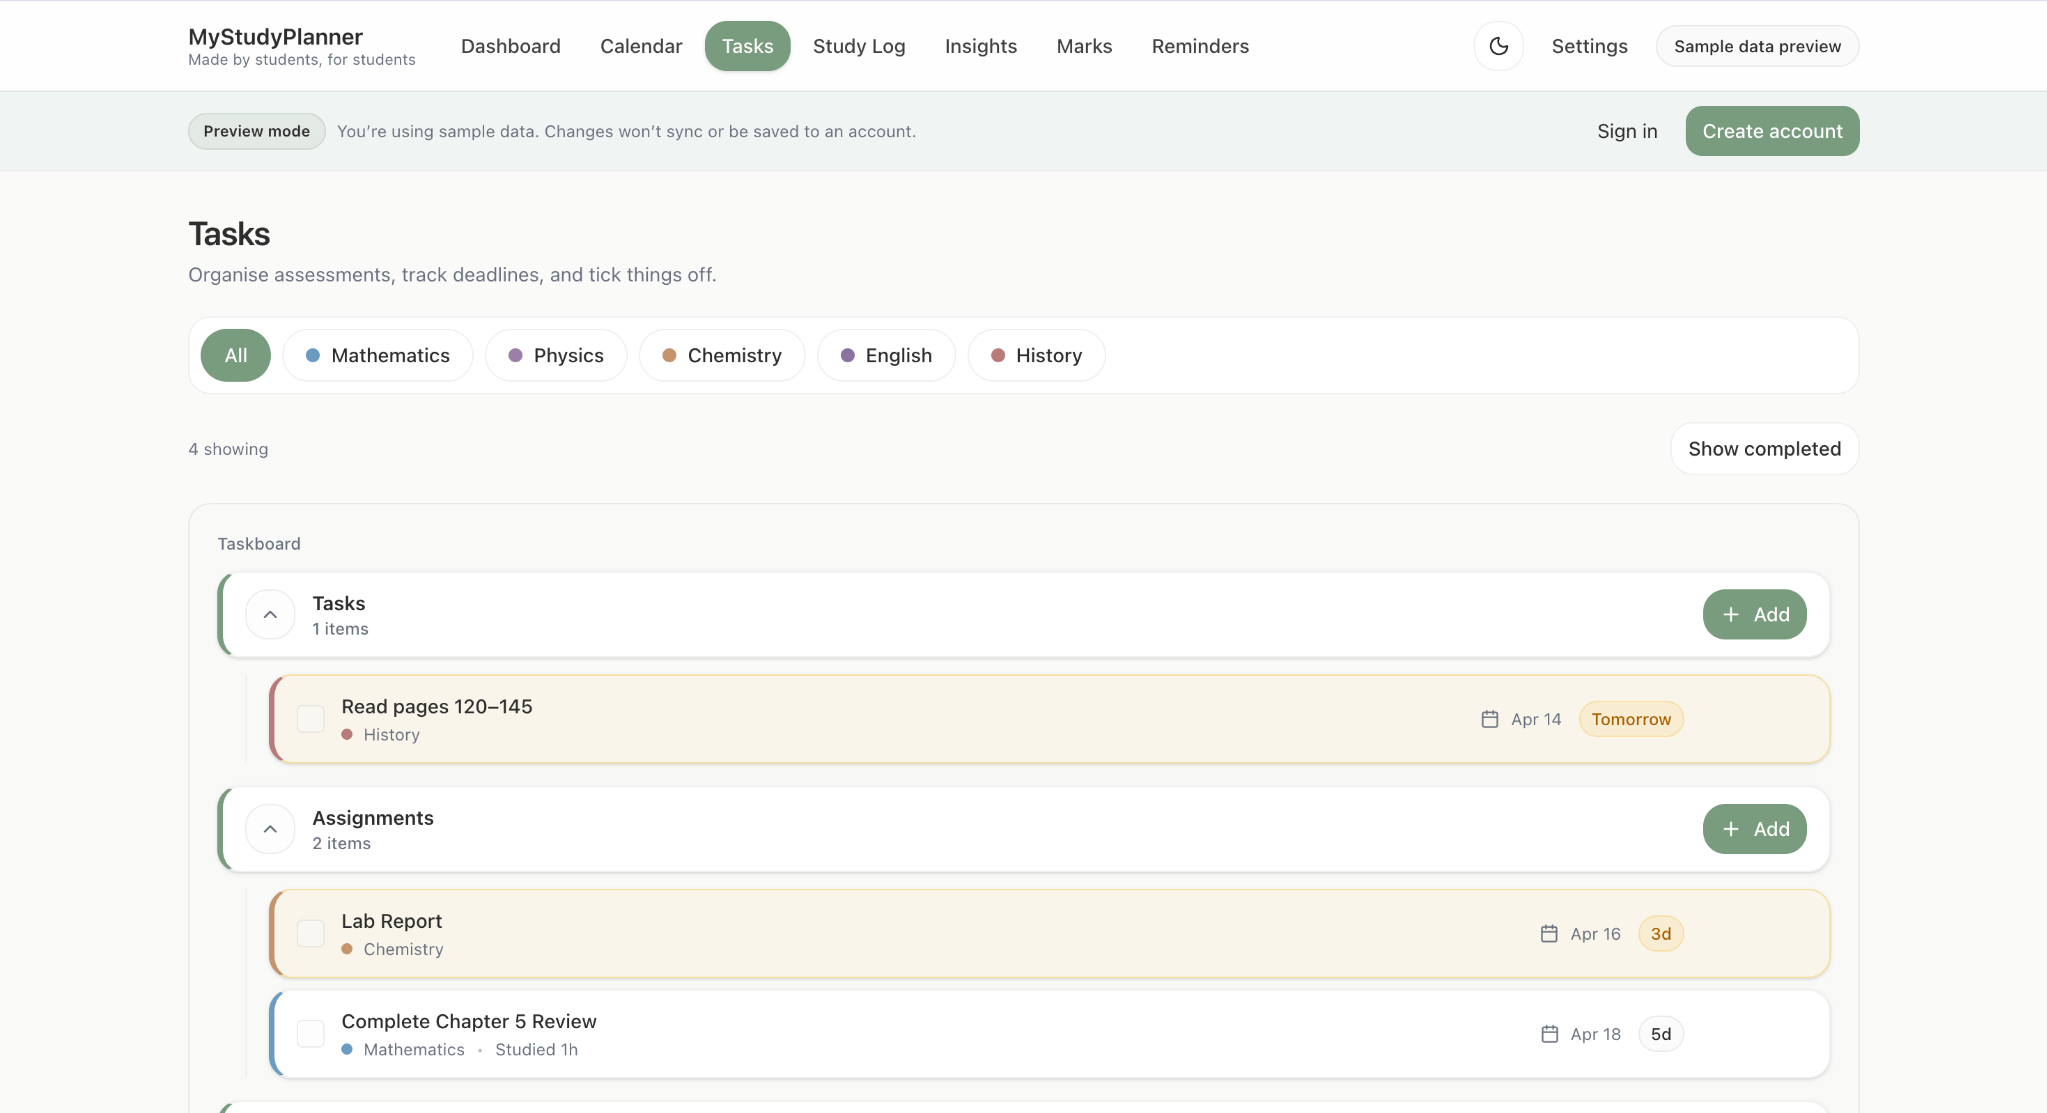This screenshot has width=2047, height=1113.
Task: Select the All subjects filter pill
Action: (x=235, y=355)
